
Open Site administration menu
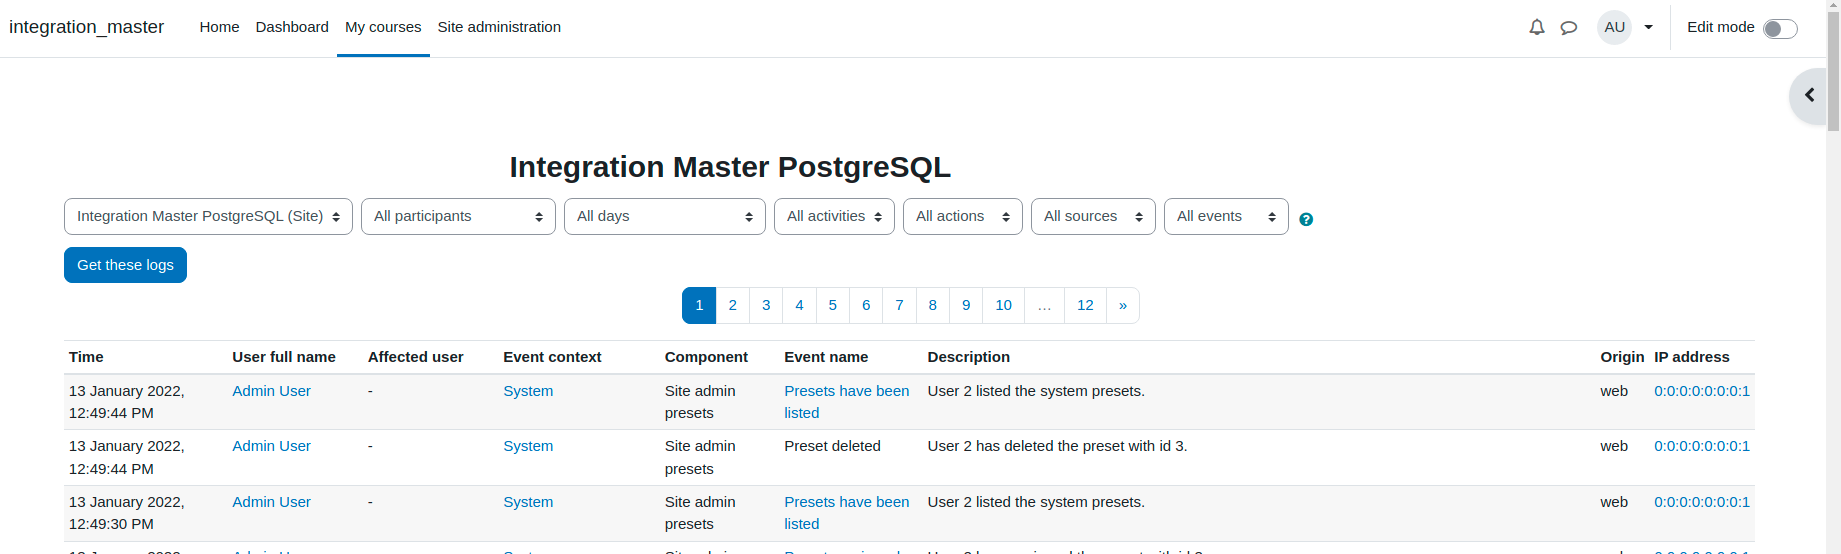click(x=499, y=27)
